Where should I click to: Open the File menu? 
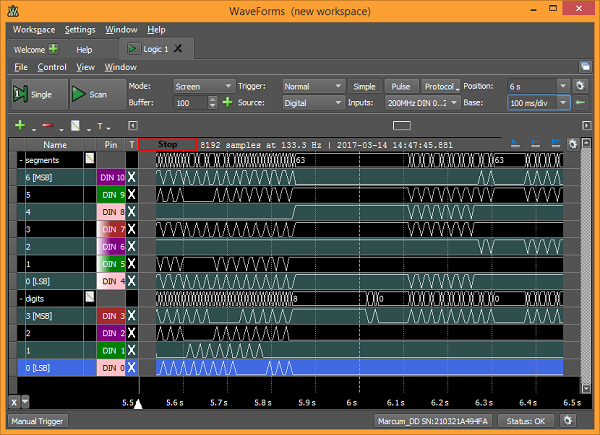click(x=21, y=67)
